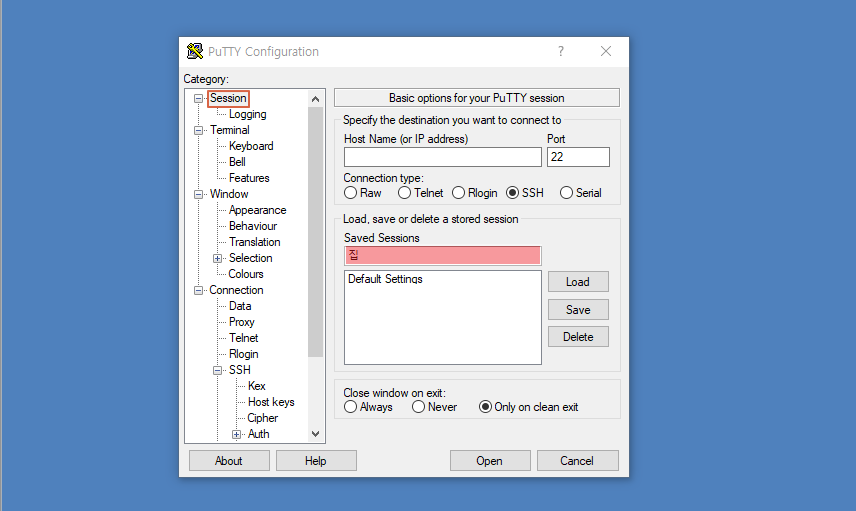Click the Saved Sessions name field

(443, 256)
